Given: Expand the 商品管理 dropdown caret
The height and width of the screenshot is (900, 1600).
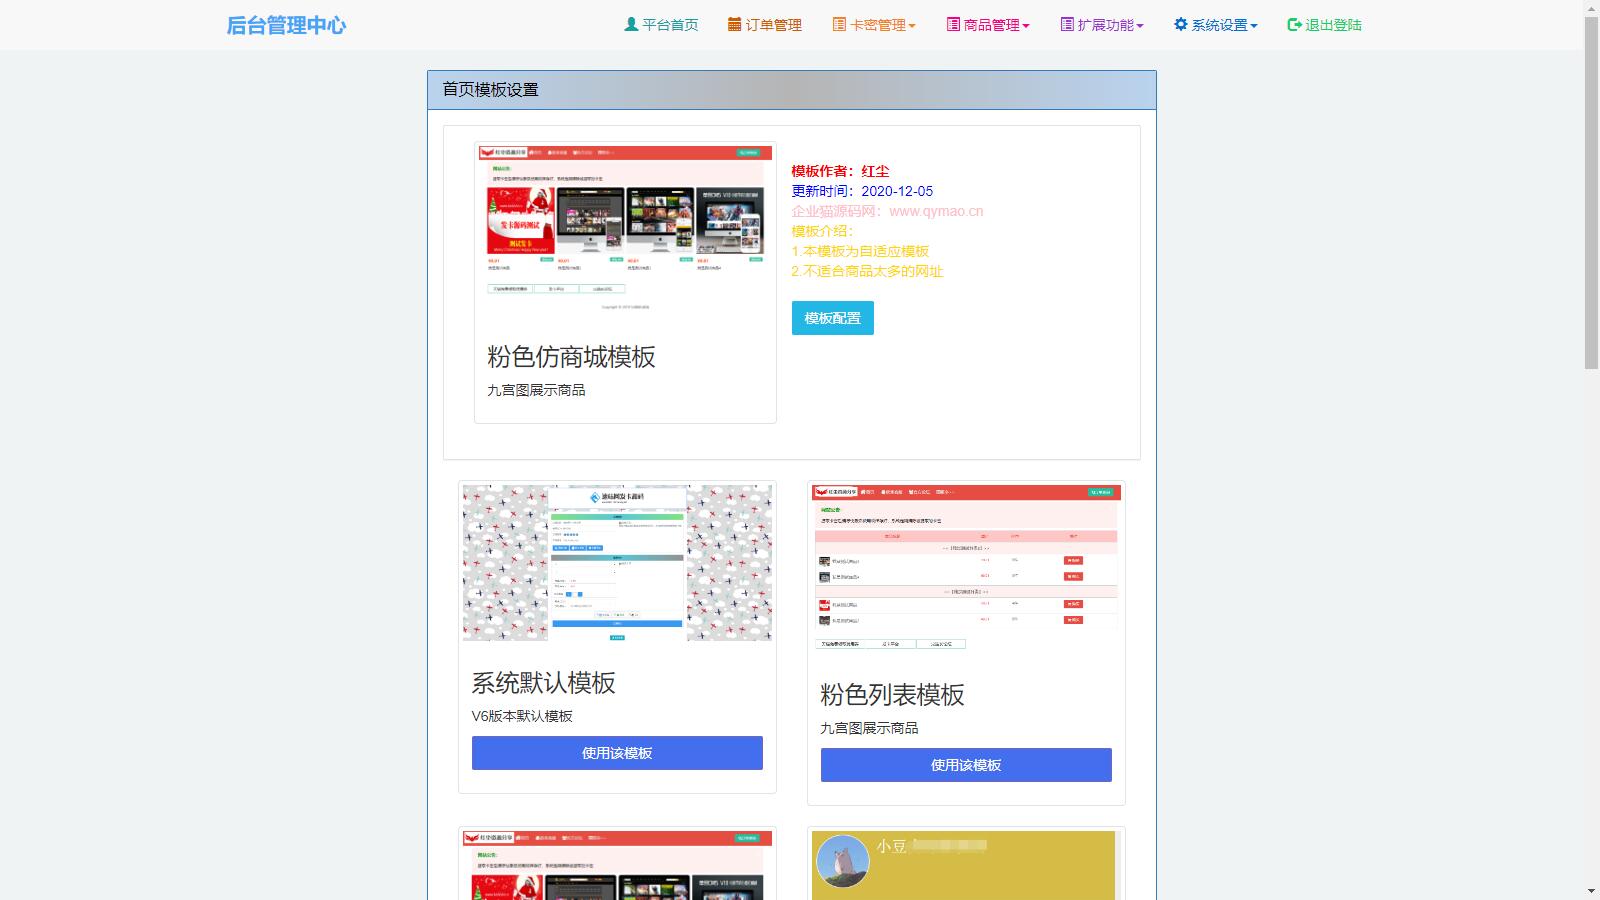Looking at the screenshot, I should [x=1026, y=26].
